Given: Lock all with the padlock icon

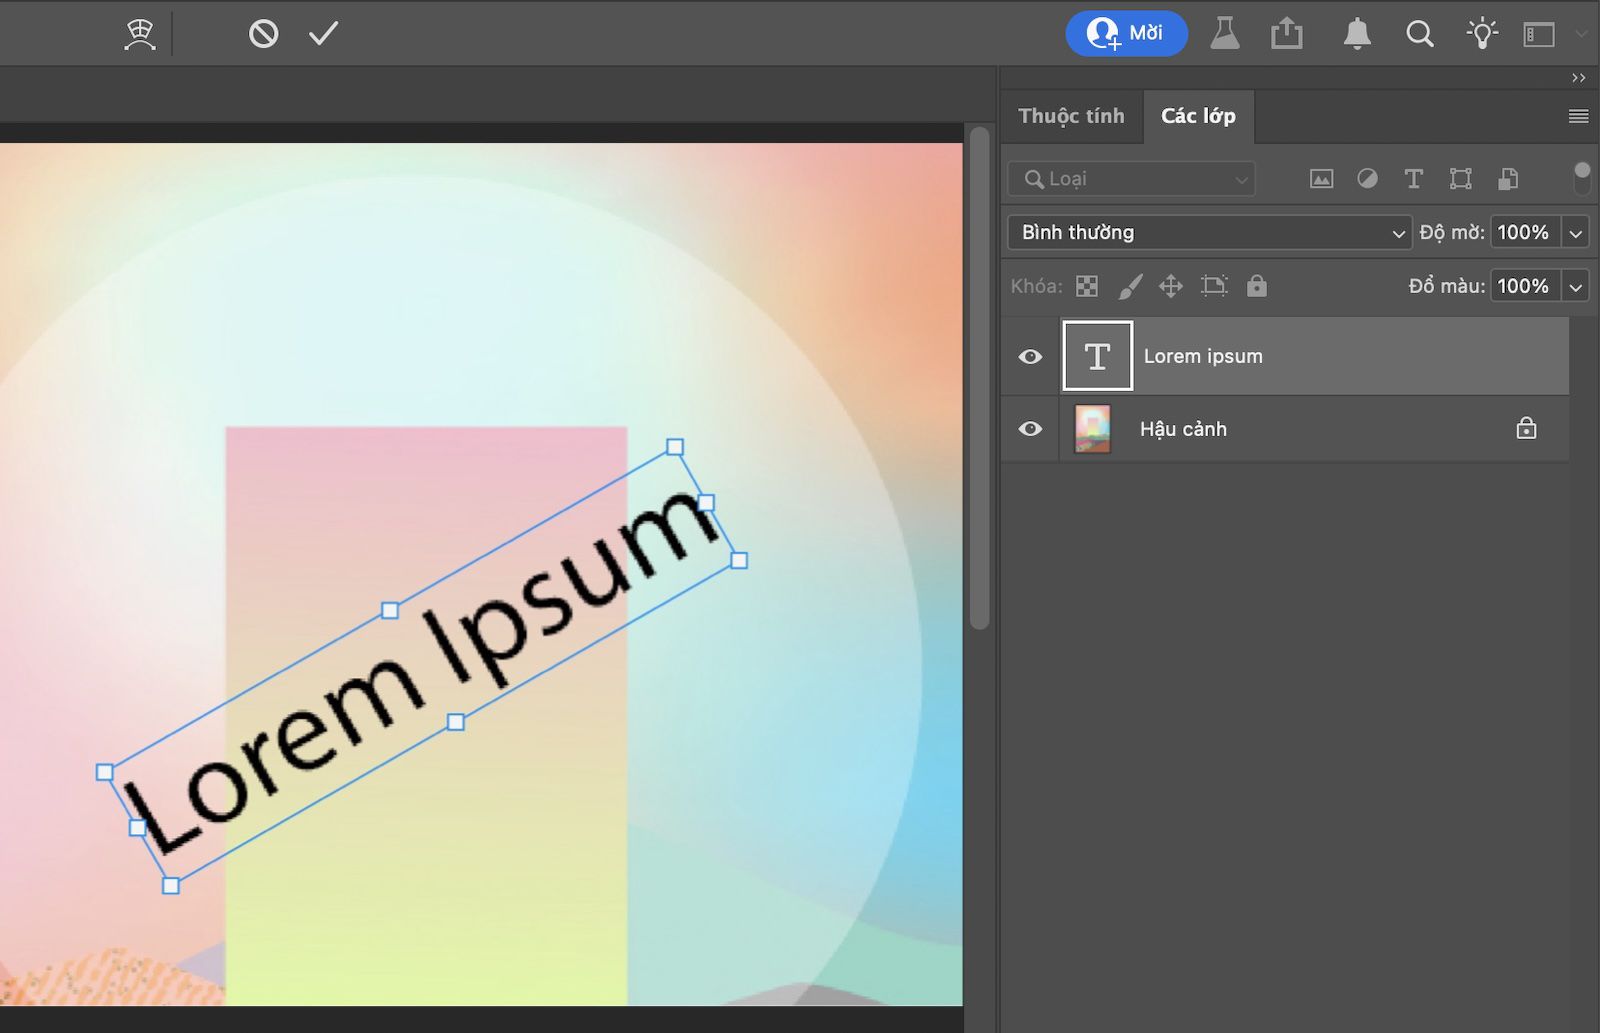Looking at the screenshot, I should pos(1257,286).
